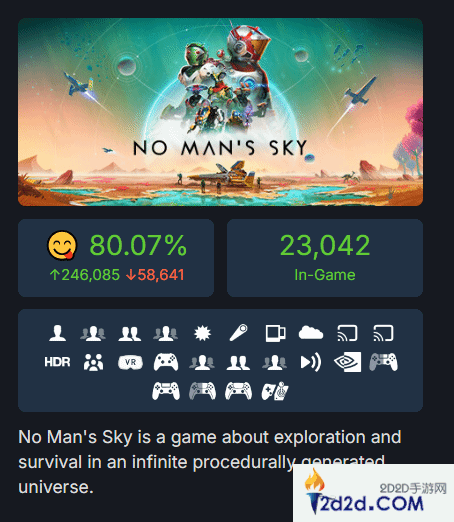Click the microphone-shaped workshop icon
Screen dimensions: 454x522
239,333
